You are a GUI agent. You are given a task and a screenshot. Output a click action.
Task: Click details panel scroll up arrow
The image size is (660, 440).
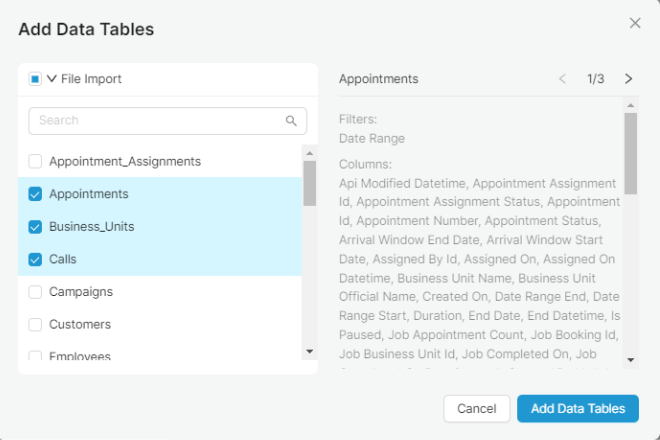(x=631, y=105)
